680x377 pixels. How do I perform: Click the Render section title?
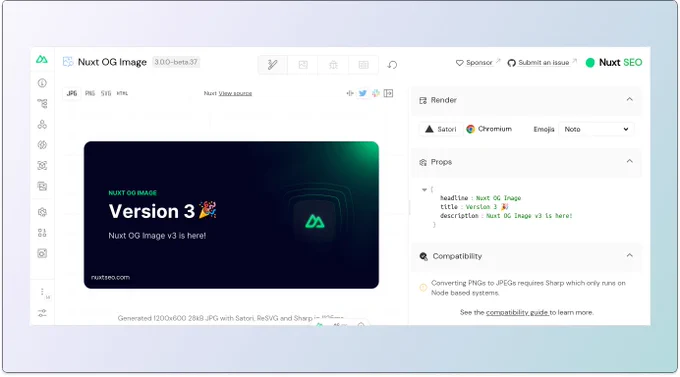click(443, 100)
